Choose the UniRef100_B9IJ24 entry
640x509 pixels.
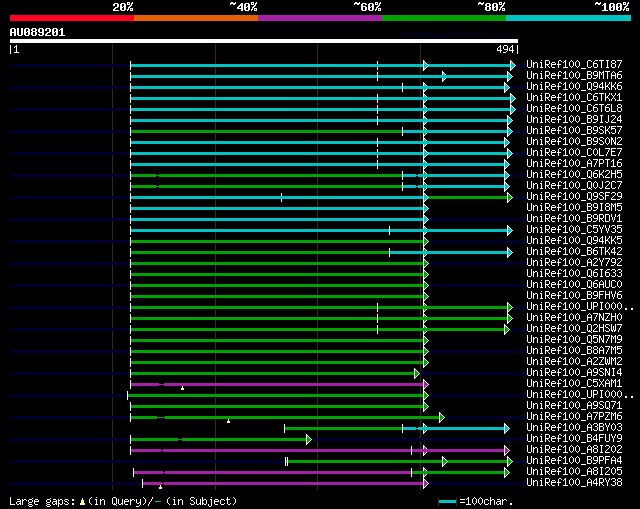tap(574, 120)
